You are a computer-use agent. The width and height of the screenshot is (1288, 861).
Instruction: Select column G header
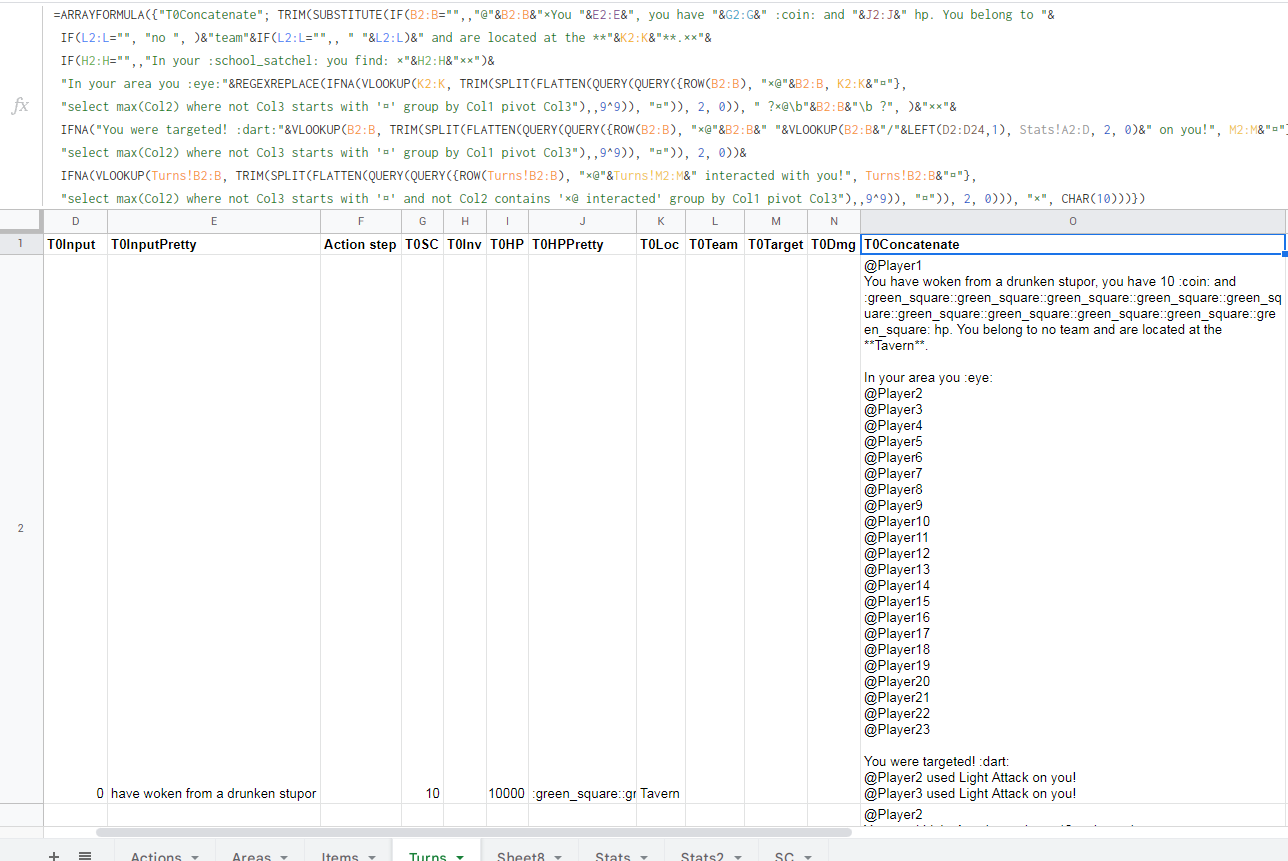tap(422, 221)
